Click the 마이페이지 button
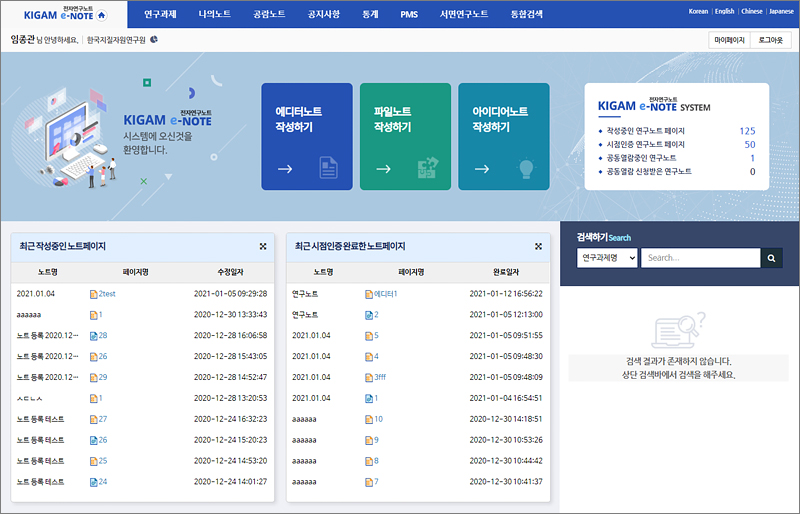800x514 pixels. 728,40
